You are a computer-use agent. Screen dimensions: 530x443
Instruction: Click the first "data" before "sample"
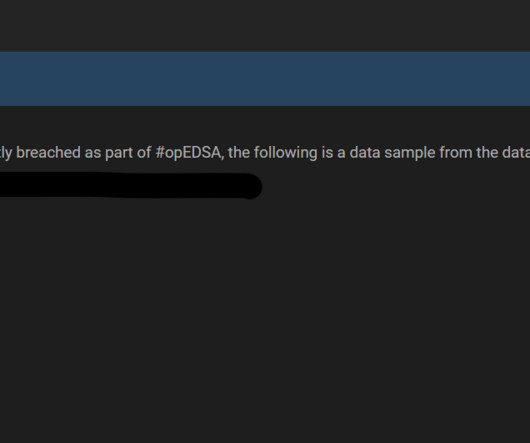pos(364,152)
